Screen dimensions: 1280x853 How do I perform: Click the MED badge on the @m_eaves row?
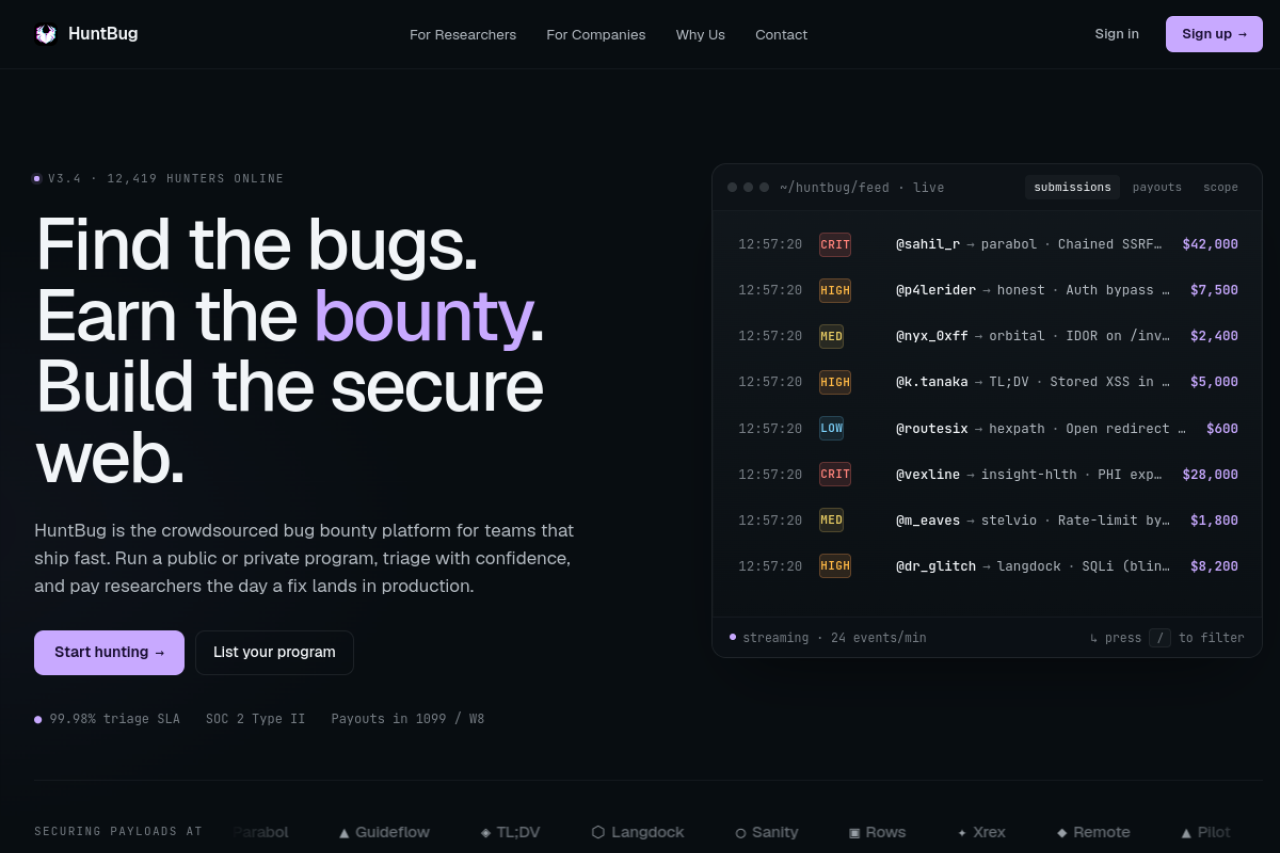tap(831, 520)
